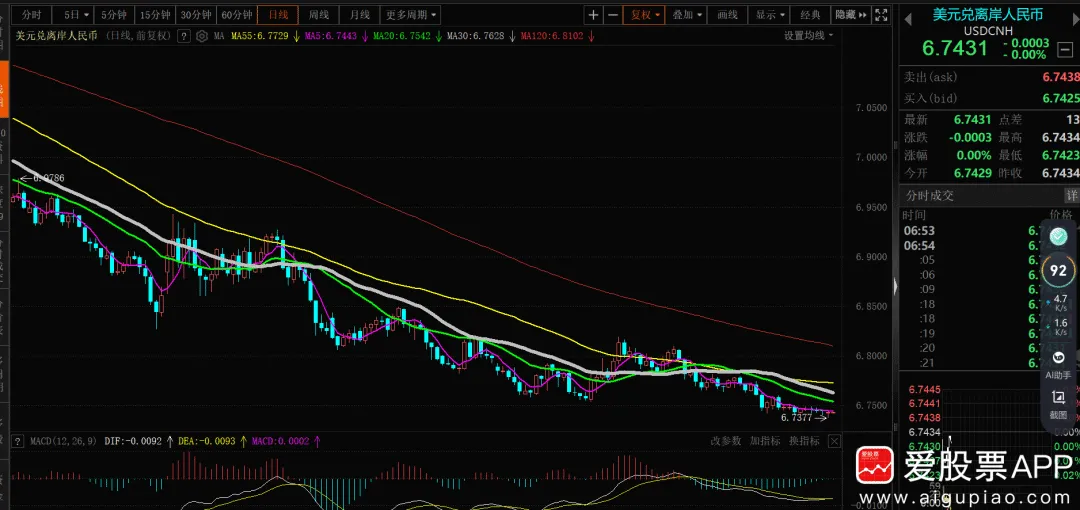
Task: Select the 5分钟 period tab
Action: pos(112,14)
